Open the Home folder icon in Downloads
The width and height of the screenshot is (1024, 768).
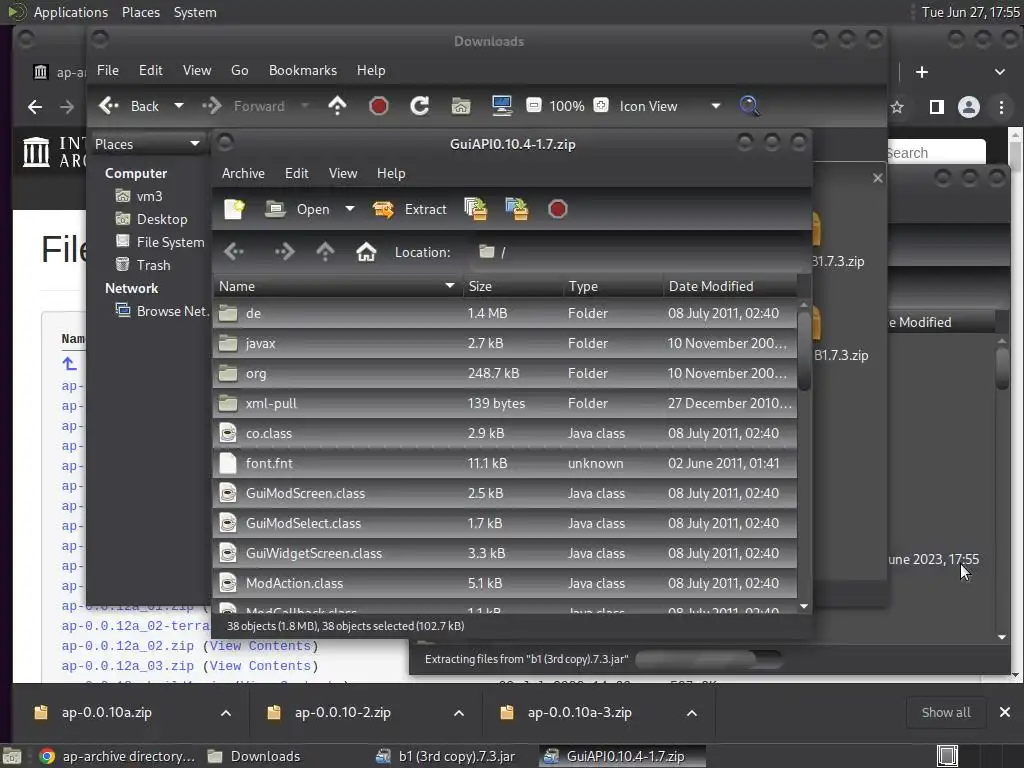(461, 106)
